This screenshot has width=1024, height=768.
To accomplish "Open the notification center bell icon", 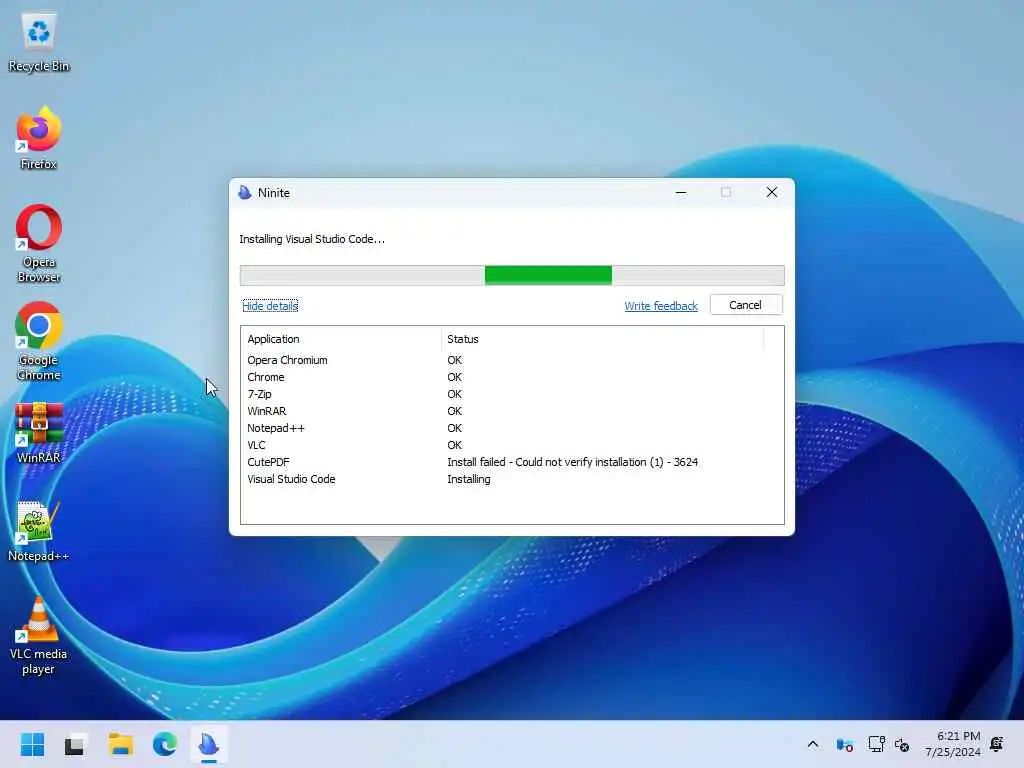I will click(x=997, y=744).
